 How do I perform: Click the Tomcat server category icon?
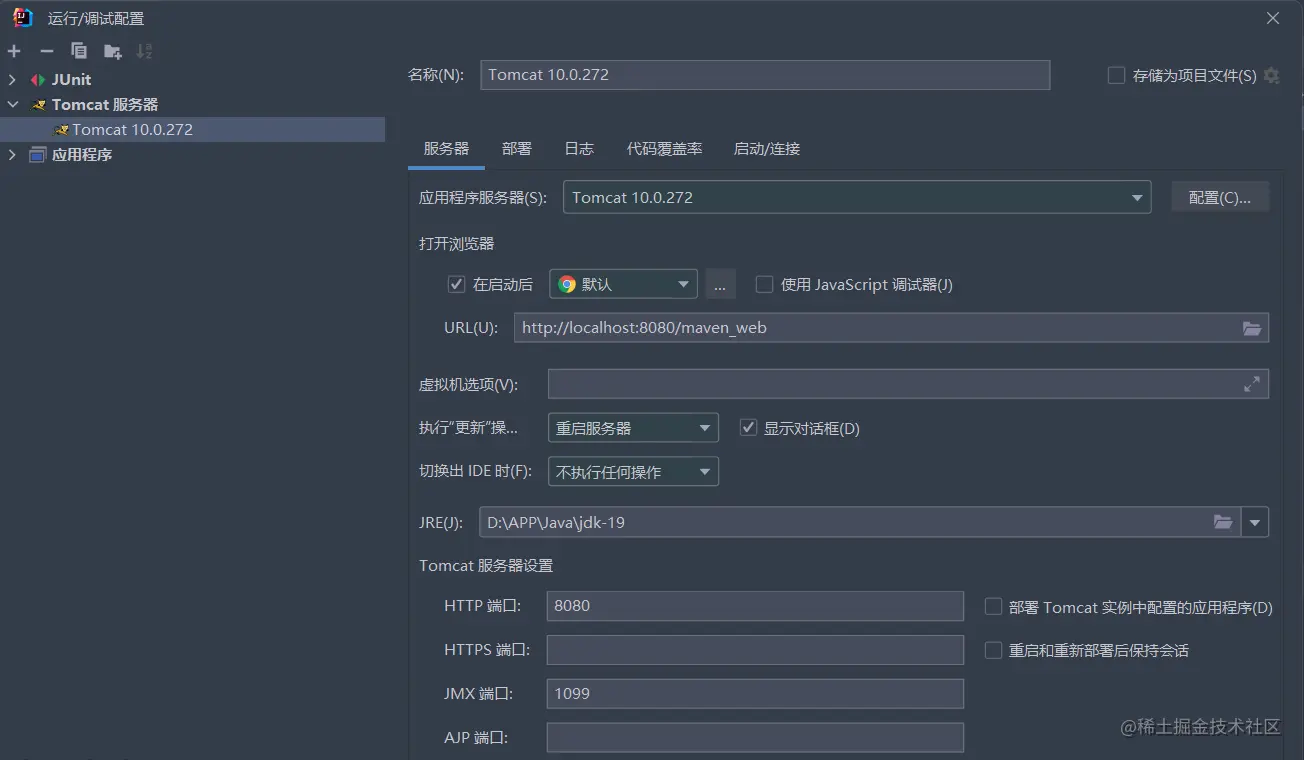(x=38, y=105)
